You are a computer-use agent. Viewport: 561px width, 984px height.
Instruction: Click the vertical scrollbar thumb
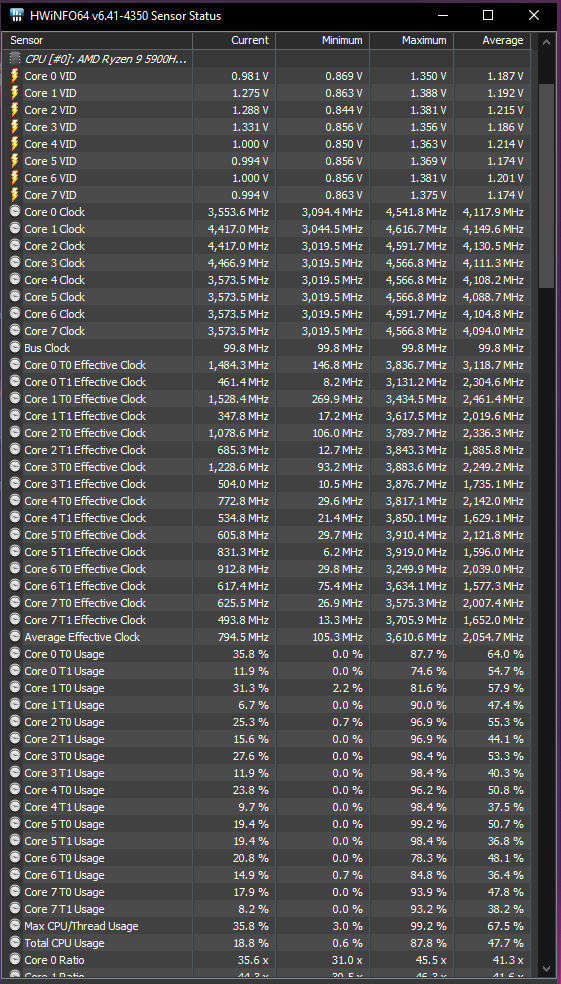coord(546,186)
